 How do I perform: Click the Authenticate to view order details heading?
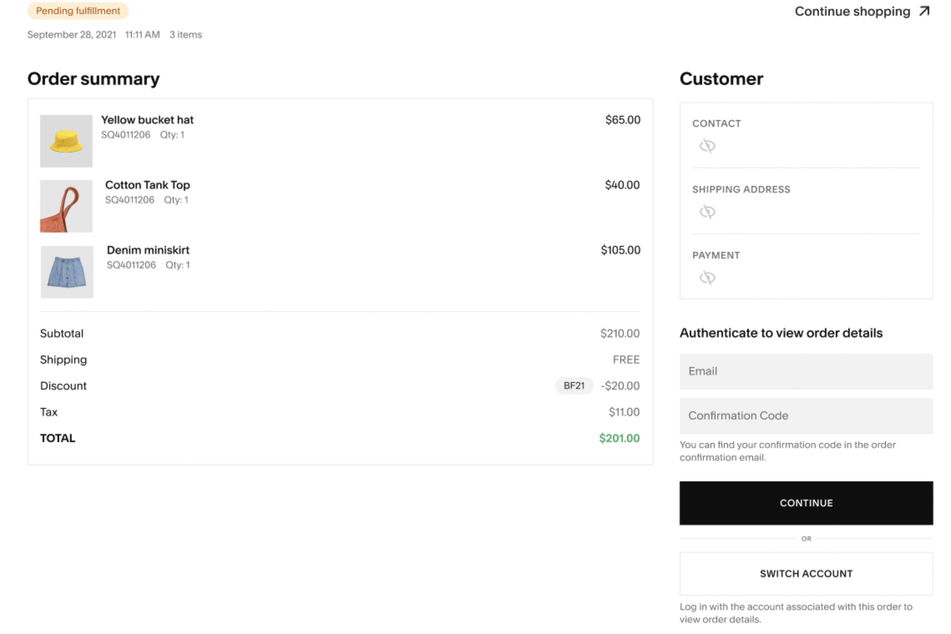[781, 333]
